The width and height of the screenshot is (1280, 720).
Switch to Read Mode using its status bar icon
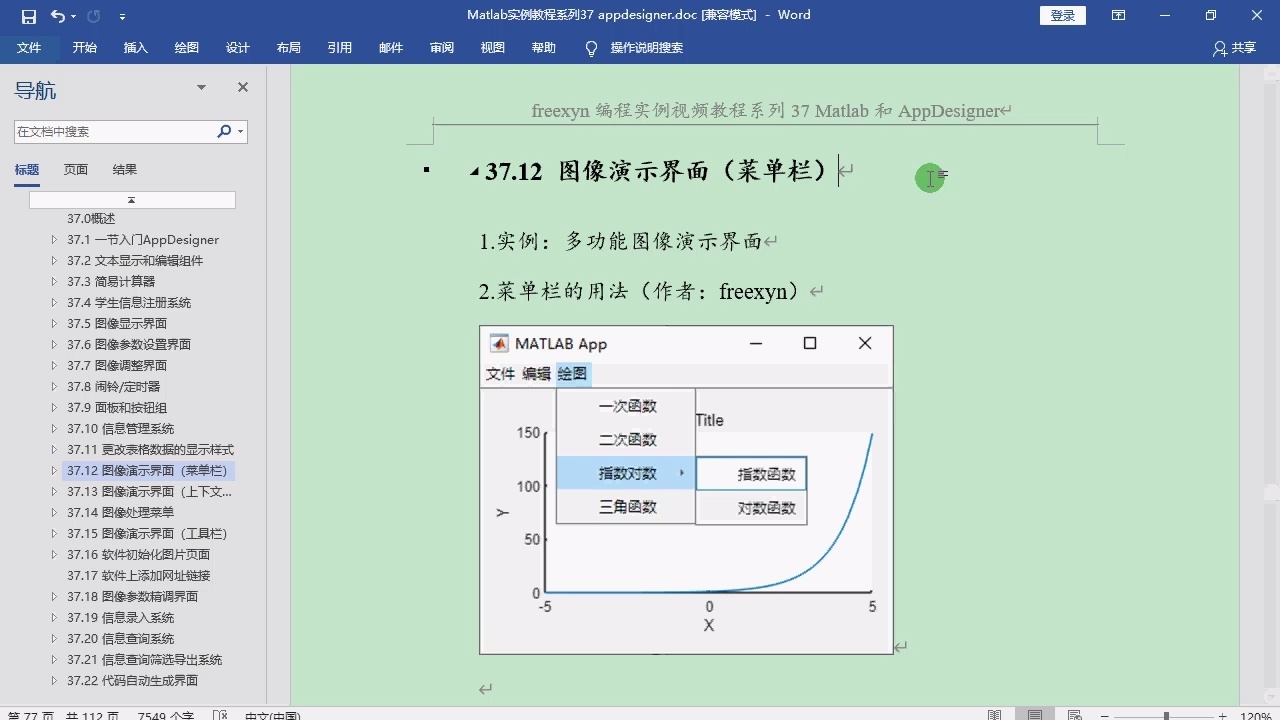click(994, 715)
